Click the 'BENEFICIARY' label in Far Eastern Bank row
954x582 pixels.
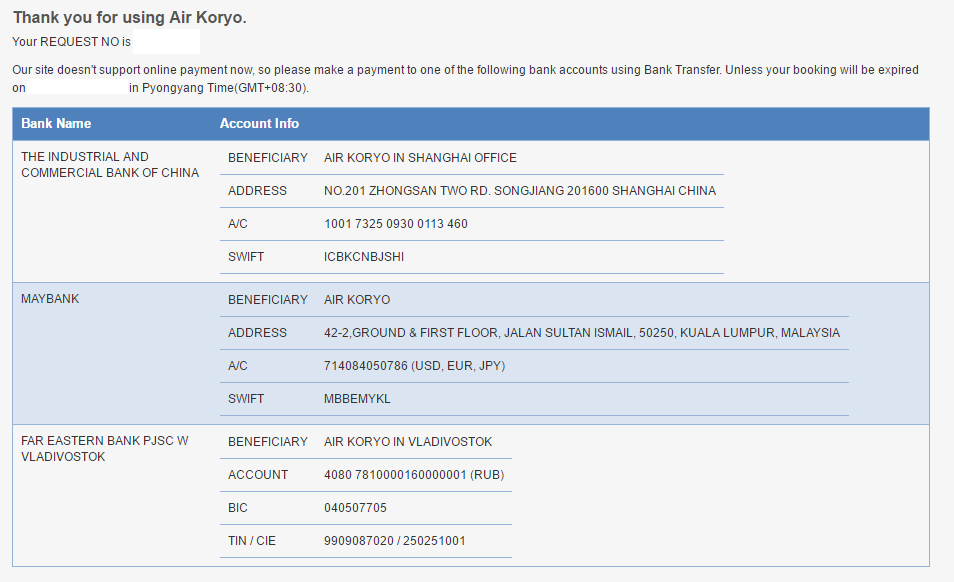268,442
